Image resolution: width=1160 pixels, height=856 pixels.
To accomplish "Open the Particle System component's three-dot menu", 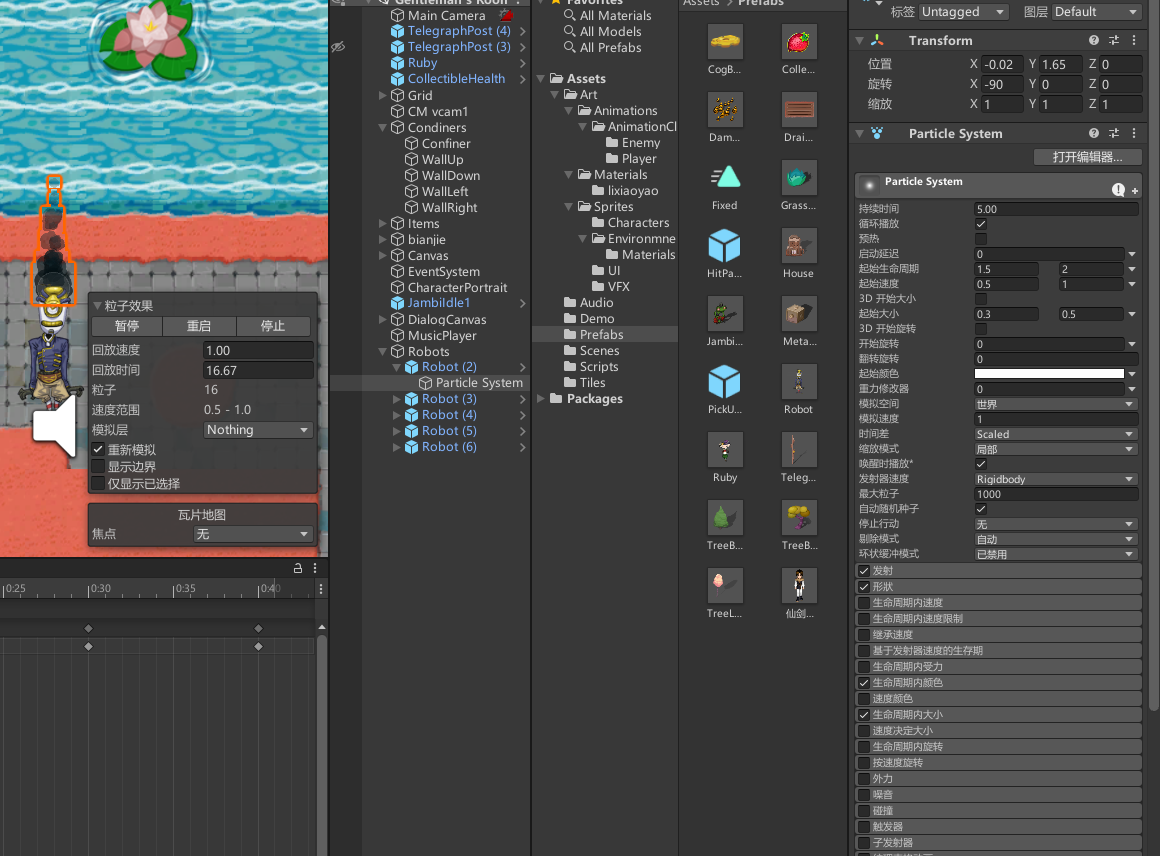I will 1133,133.
